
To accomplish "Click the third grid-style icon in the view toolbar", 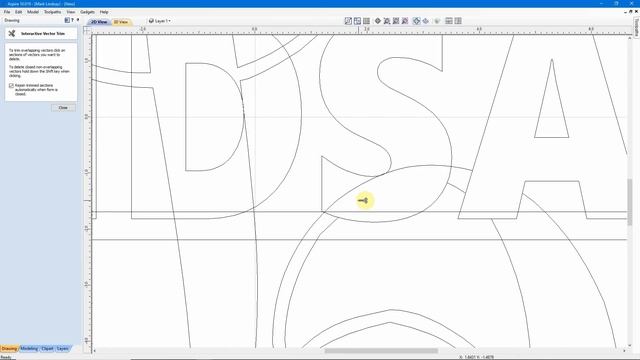I will 367,21.
